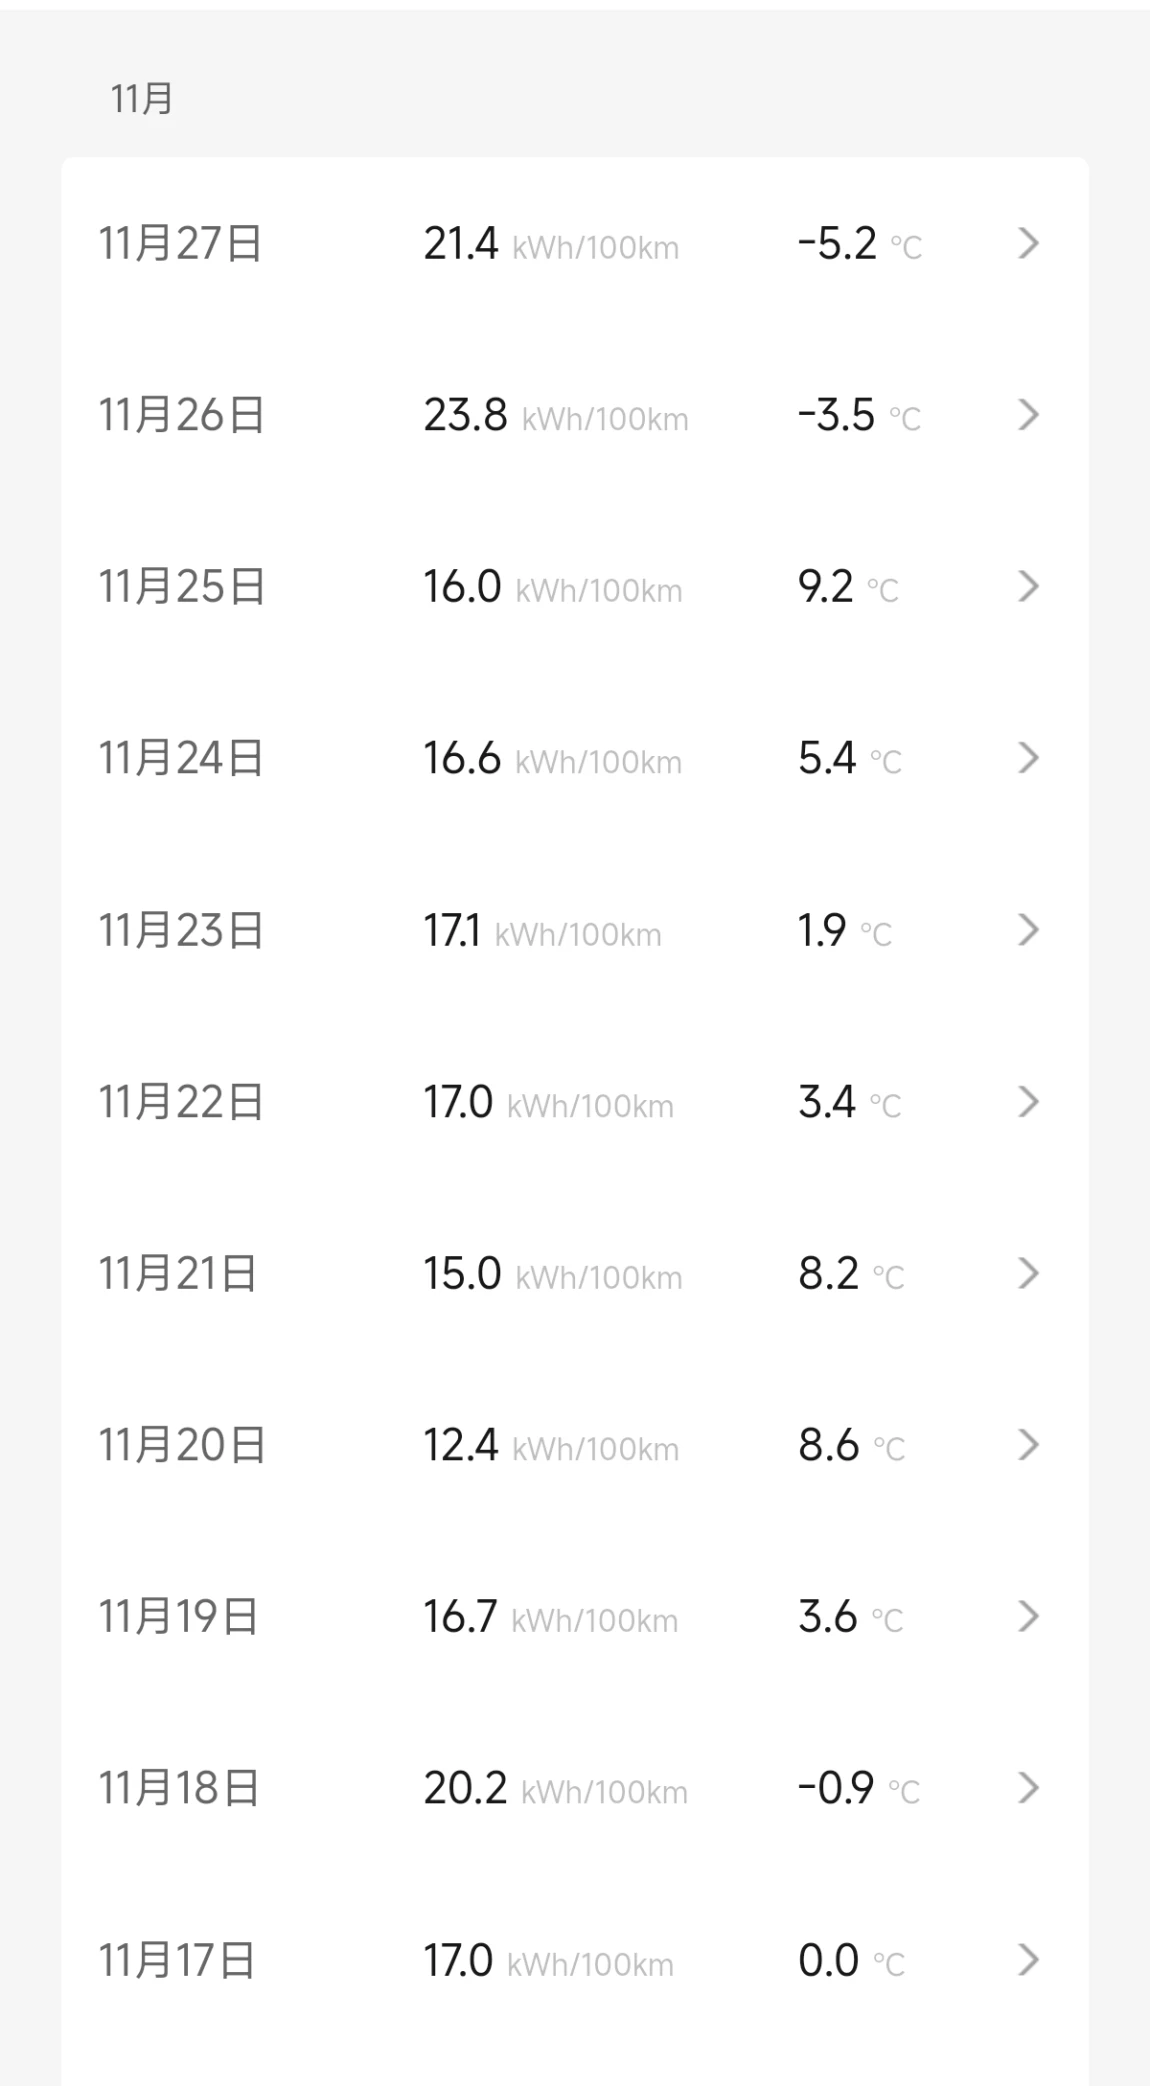Tap the chevron arrow for 11月26日
The height and width of the screenshot is (2086, 1150).
click(1028, 415)
